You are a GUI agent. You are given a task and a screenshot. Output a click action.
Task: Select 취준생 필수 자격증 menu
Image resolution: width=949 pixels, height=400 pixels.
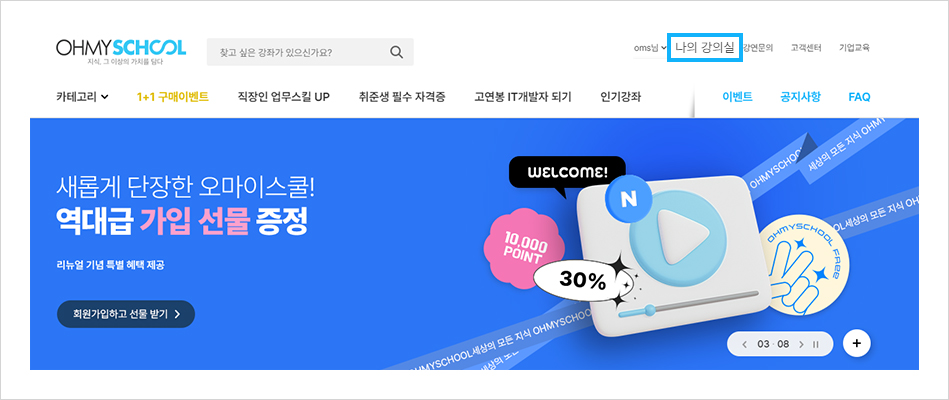(402, 96)
